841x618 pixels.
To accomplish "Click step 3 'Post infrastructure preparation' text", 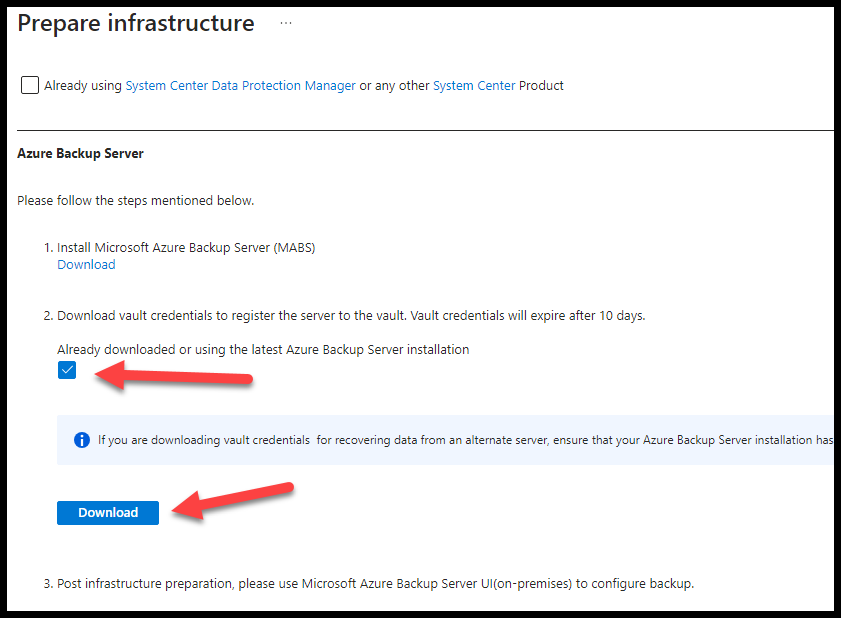I will tap(375, 584).
